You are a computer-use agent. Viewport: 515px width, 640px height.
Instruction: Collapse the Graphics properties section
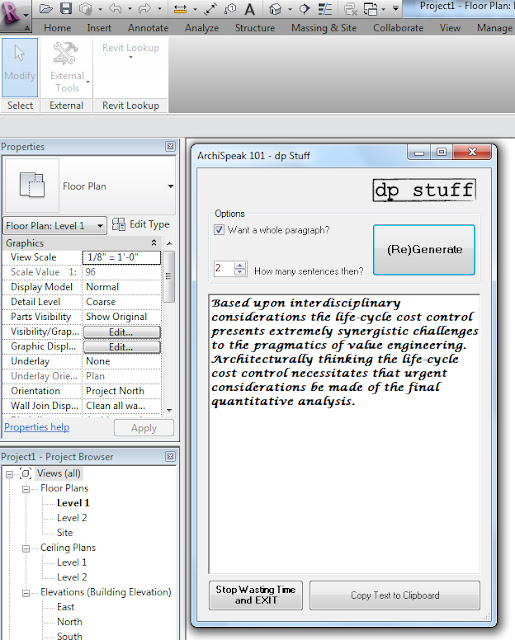click(154, 243)
